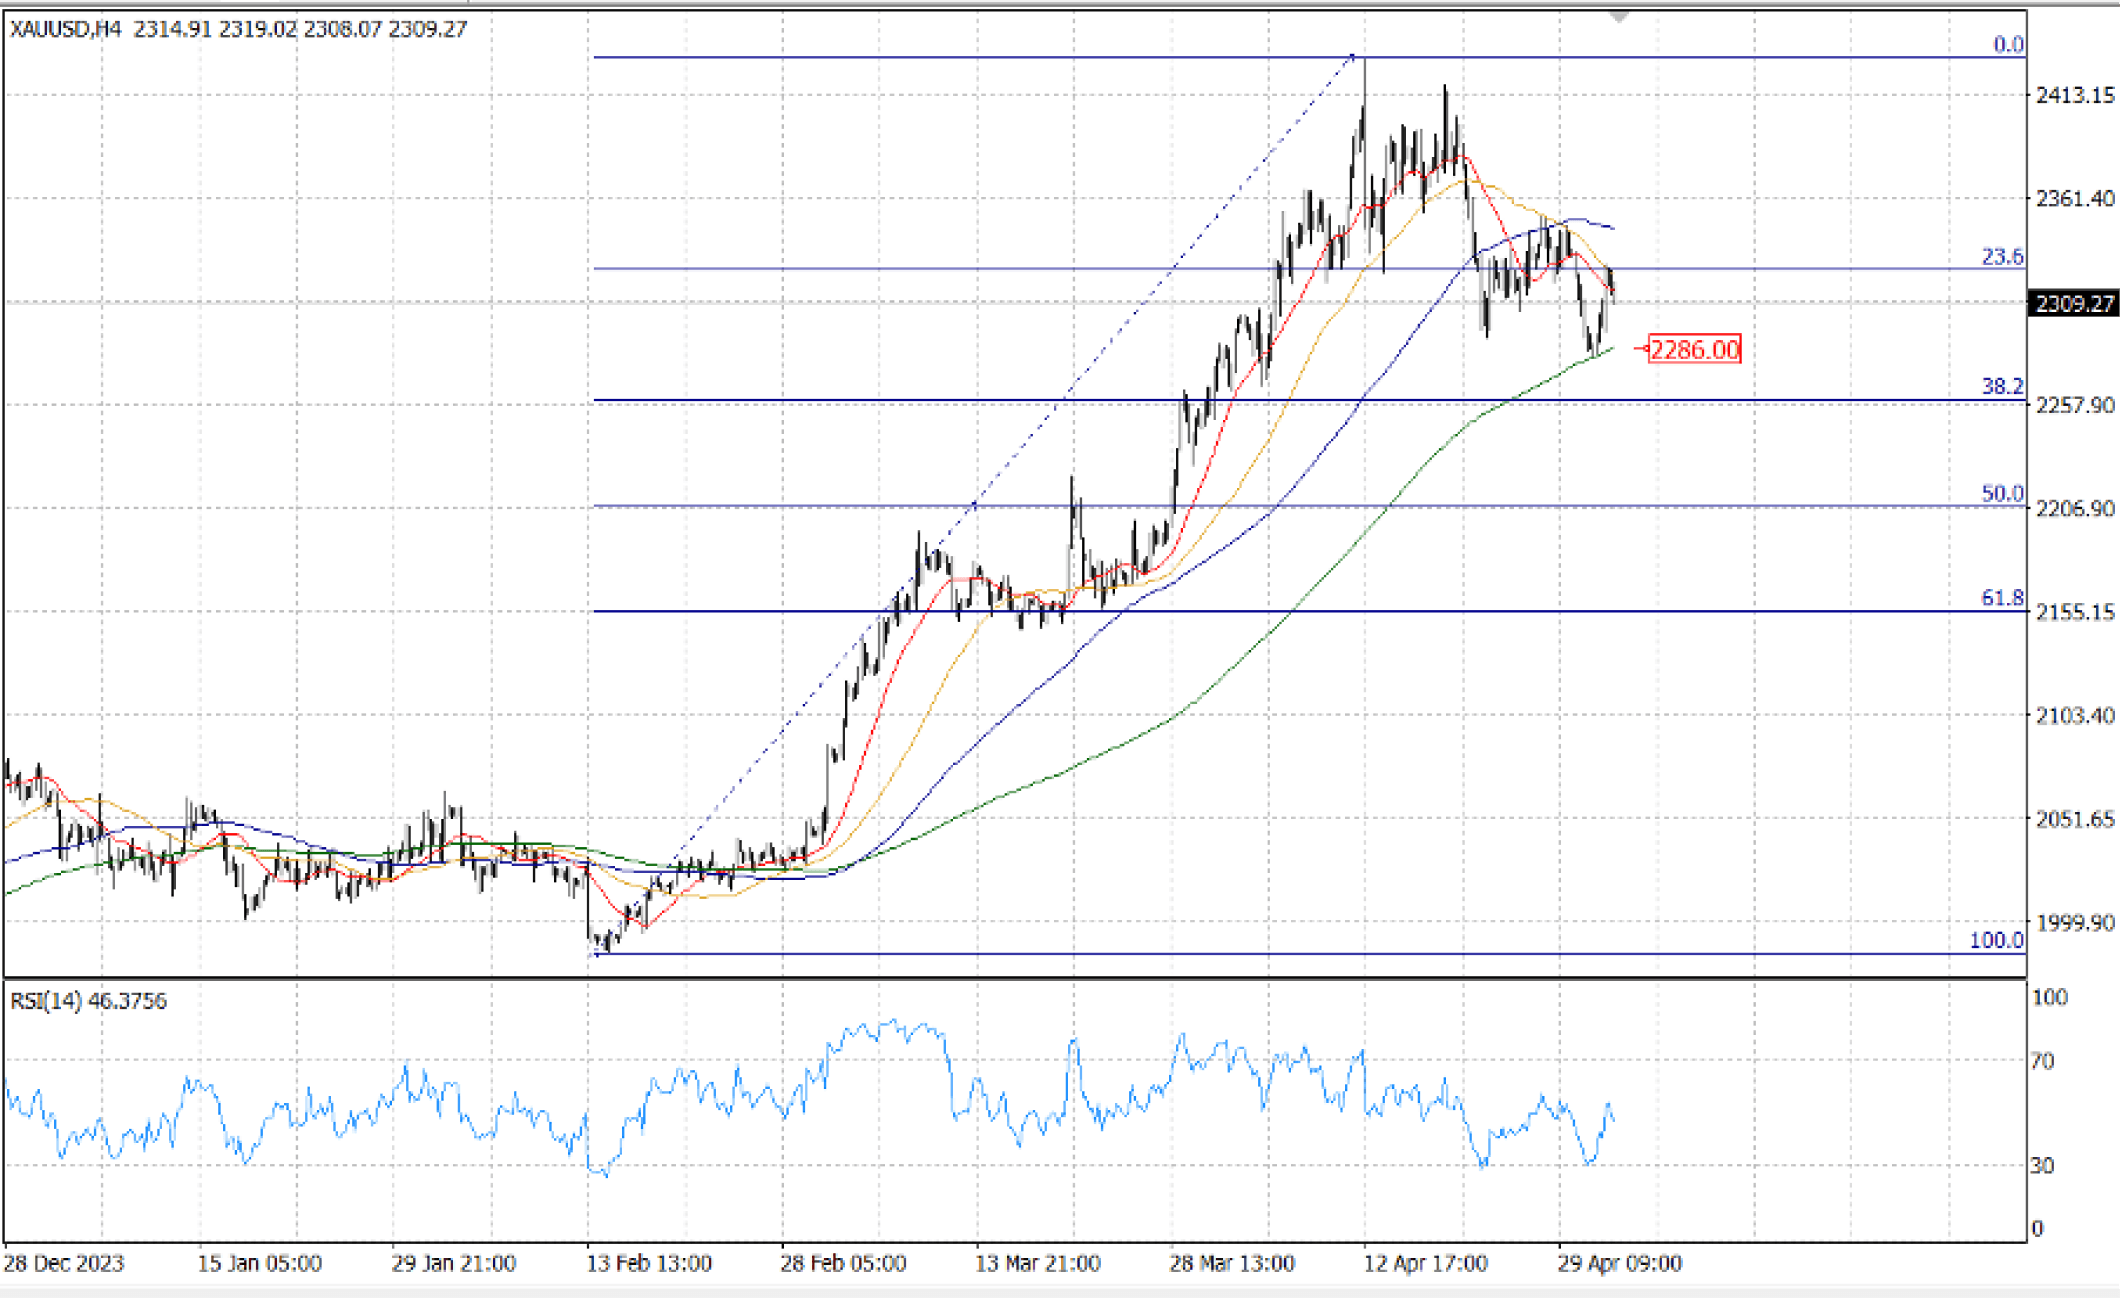Click the RSI 30 oversold level label
Screen dimensions: 2122x1300
[x=2042, y=1166]
